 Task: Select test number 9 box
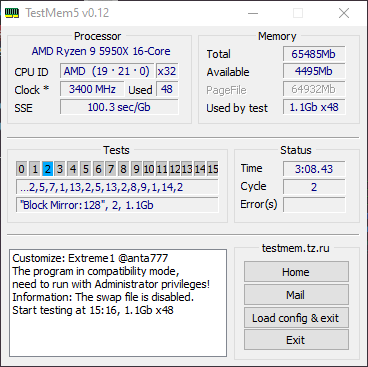pyautogui.click(x=136, y=169)
